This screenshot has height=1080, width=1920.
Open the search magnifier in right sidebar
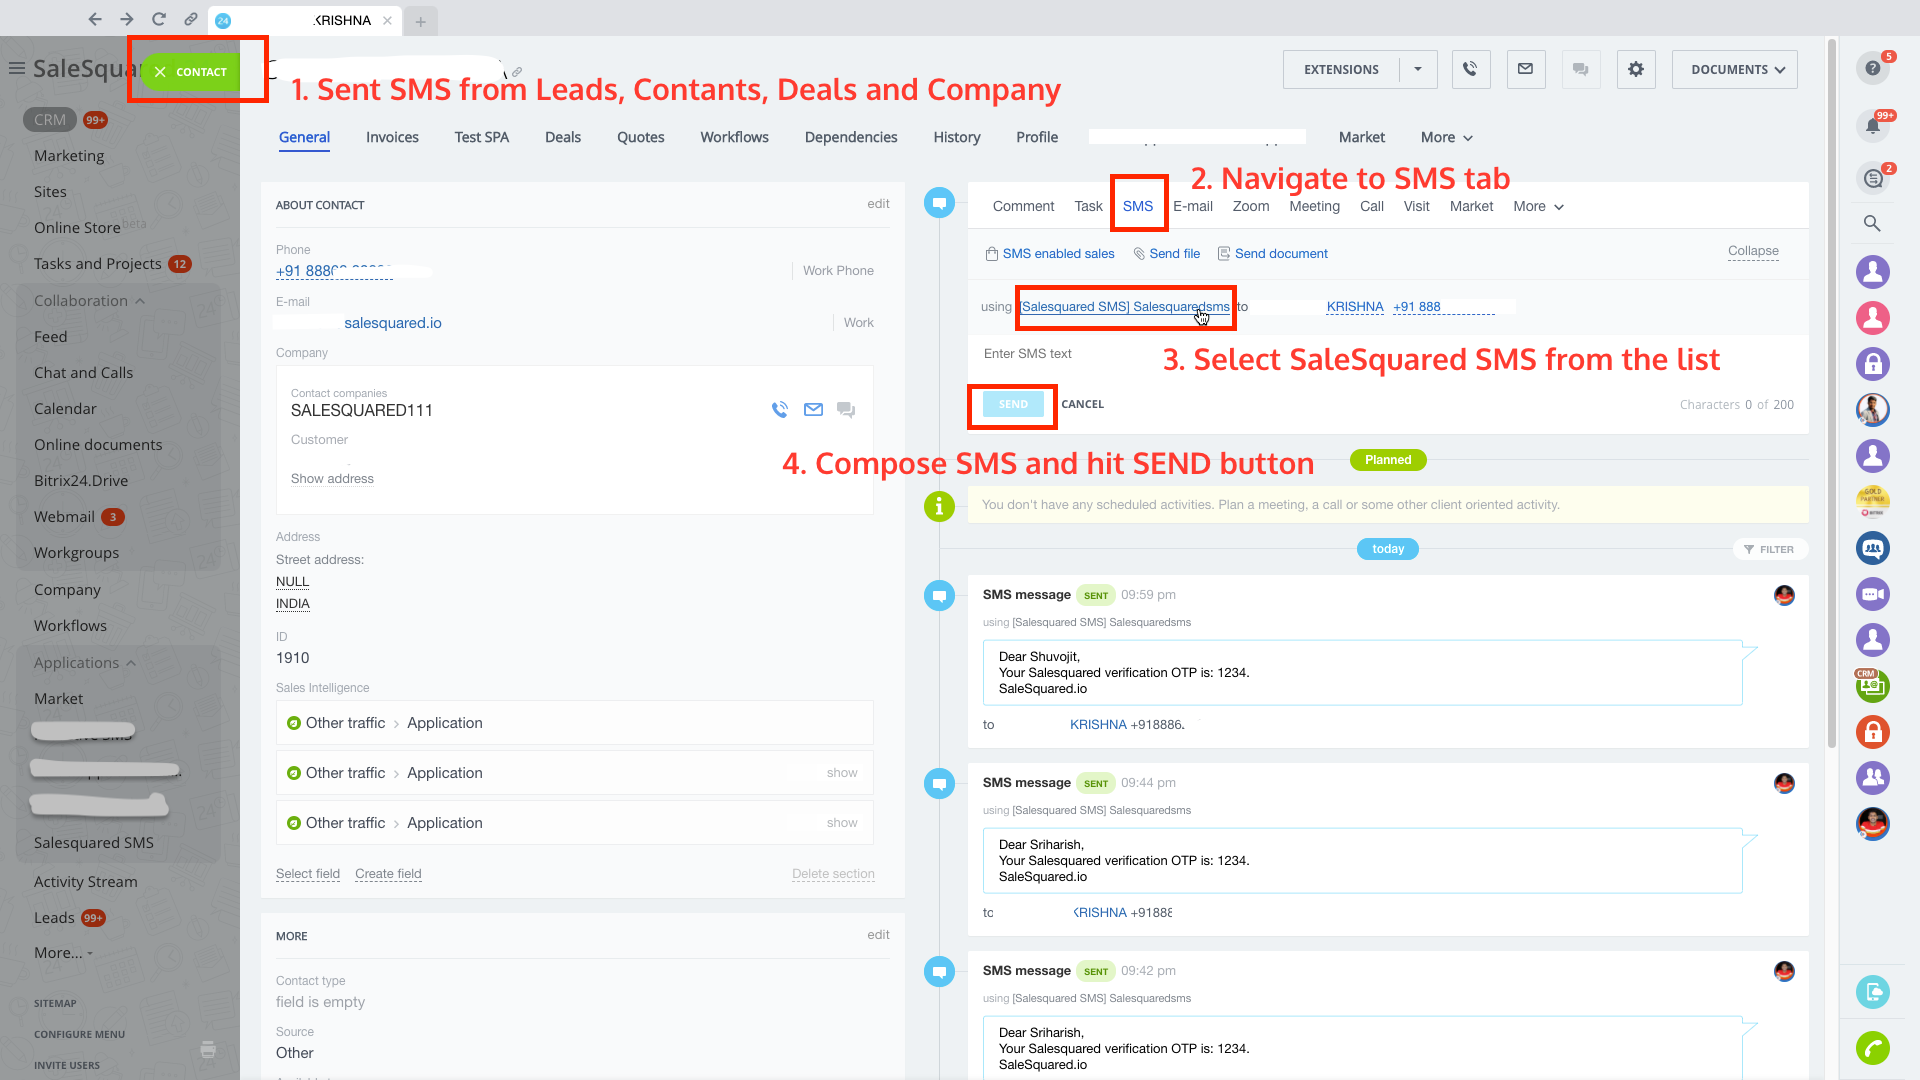[1872, 223]
